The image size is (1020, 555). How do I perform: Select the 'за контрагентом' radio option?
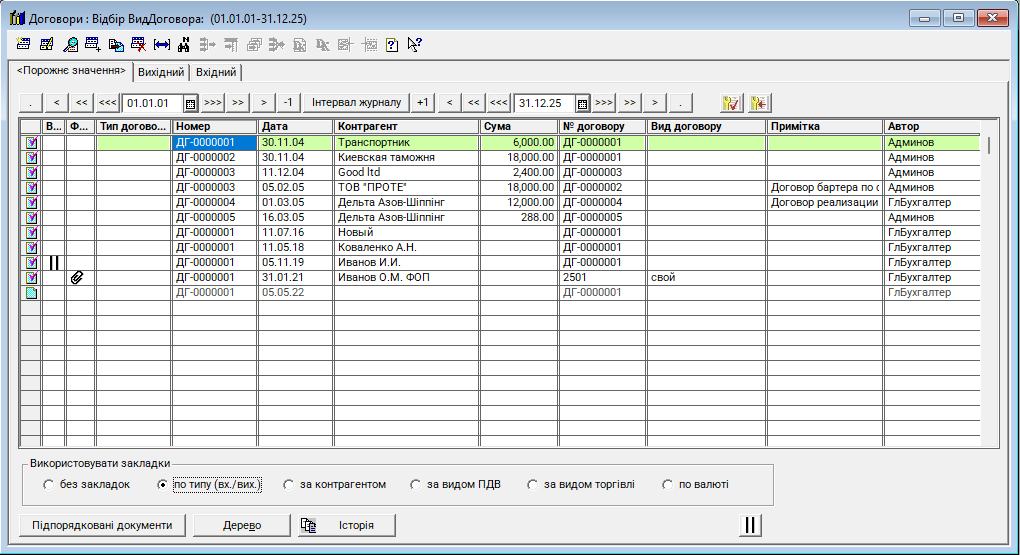point(290,485)
